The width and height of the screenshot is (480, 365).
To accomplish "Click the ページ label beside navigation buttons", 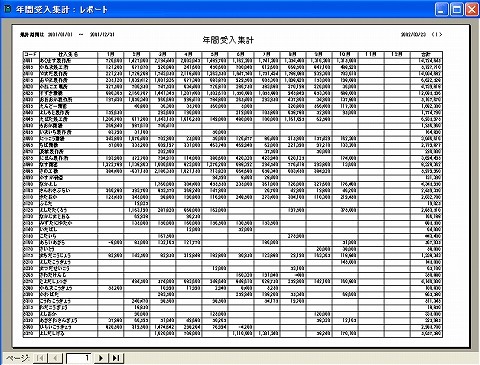I will (x=17, y=358).
